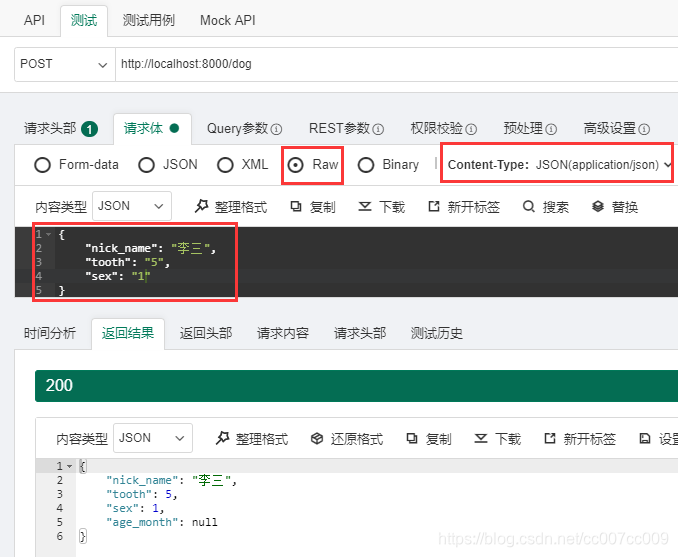
Task: Click the info icon beside 高级设置
Action: 644,129
